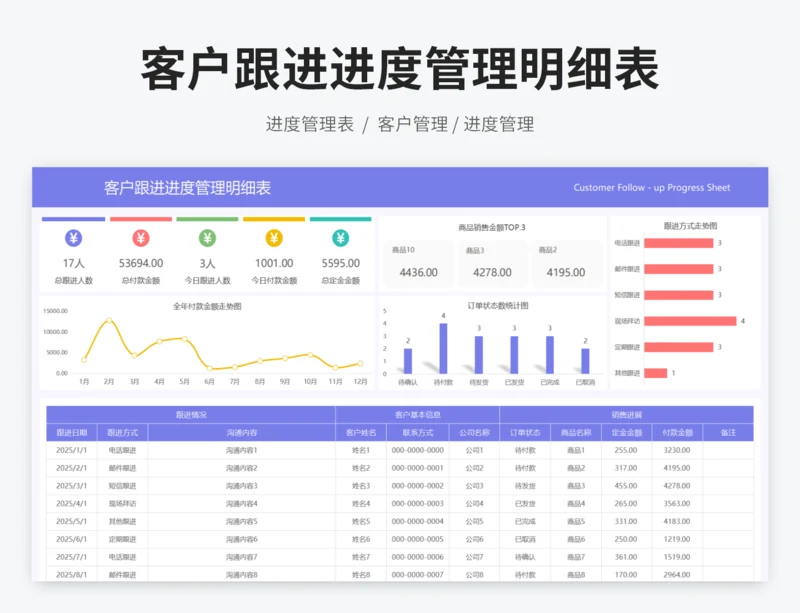Click the 商品7 product cell

pos(576,557)
